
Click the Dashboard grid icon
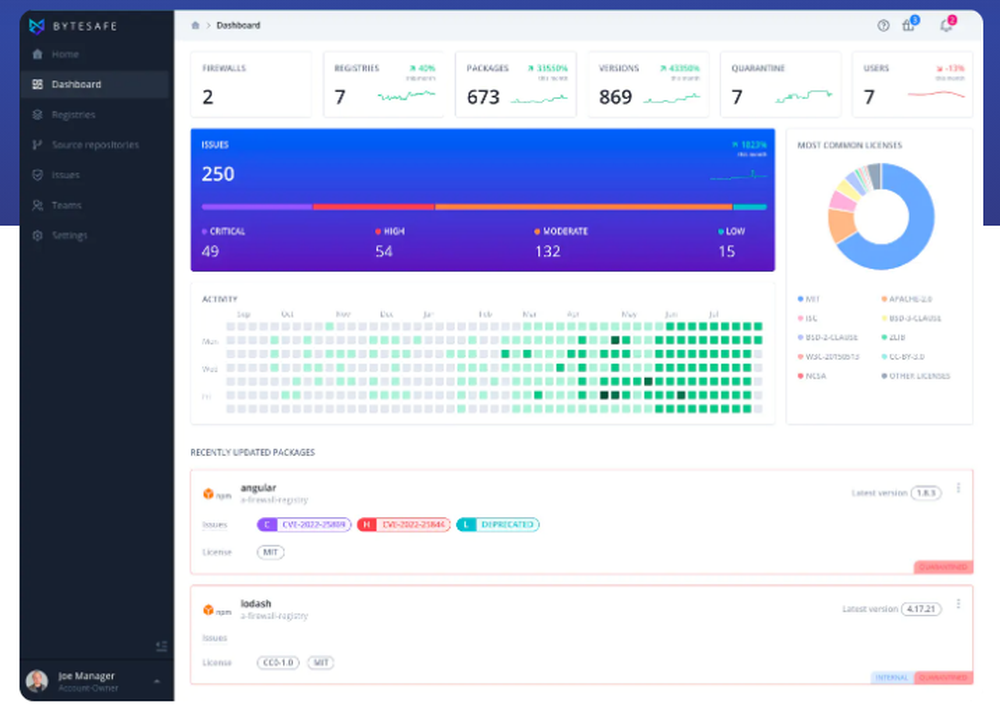(38, 84)
